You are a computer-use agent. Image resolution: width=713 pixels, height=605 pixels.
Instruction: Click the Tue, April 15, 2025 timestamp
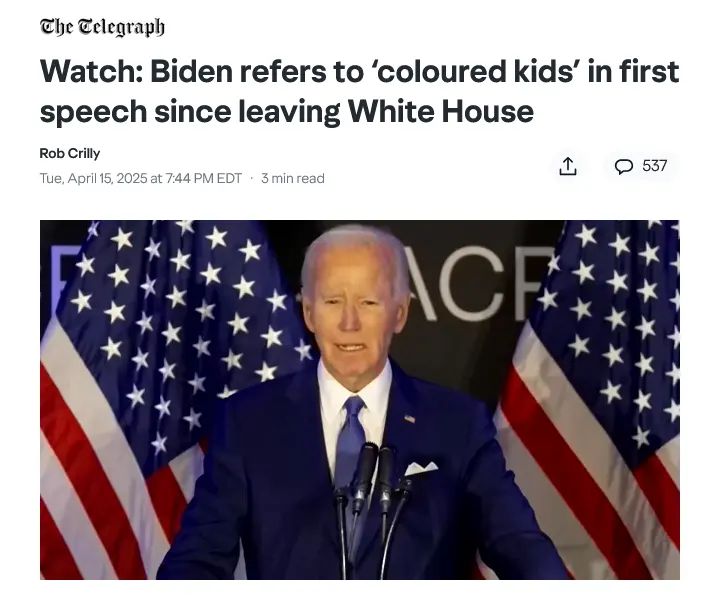tap(141, 178)
